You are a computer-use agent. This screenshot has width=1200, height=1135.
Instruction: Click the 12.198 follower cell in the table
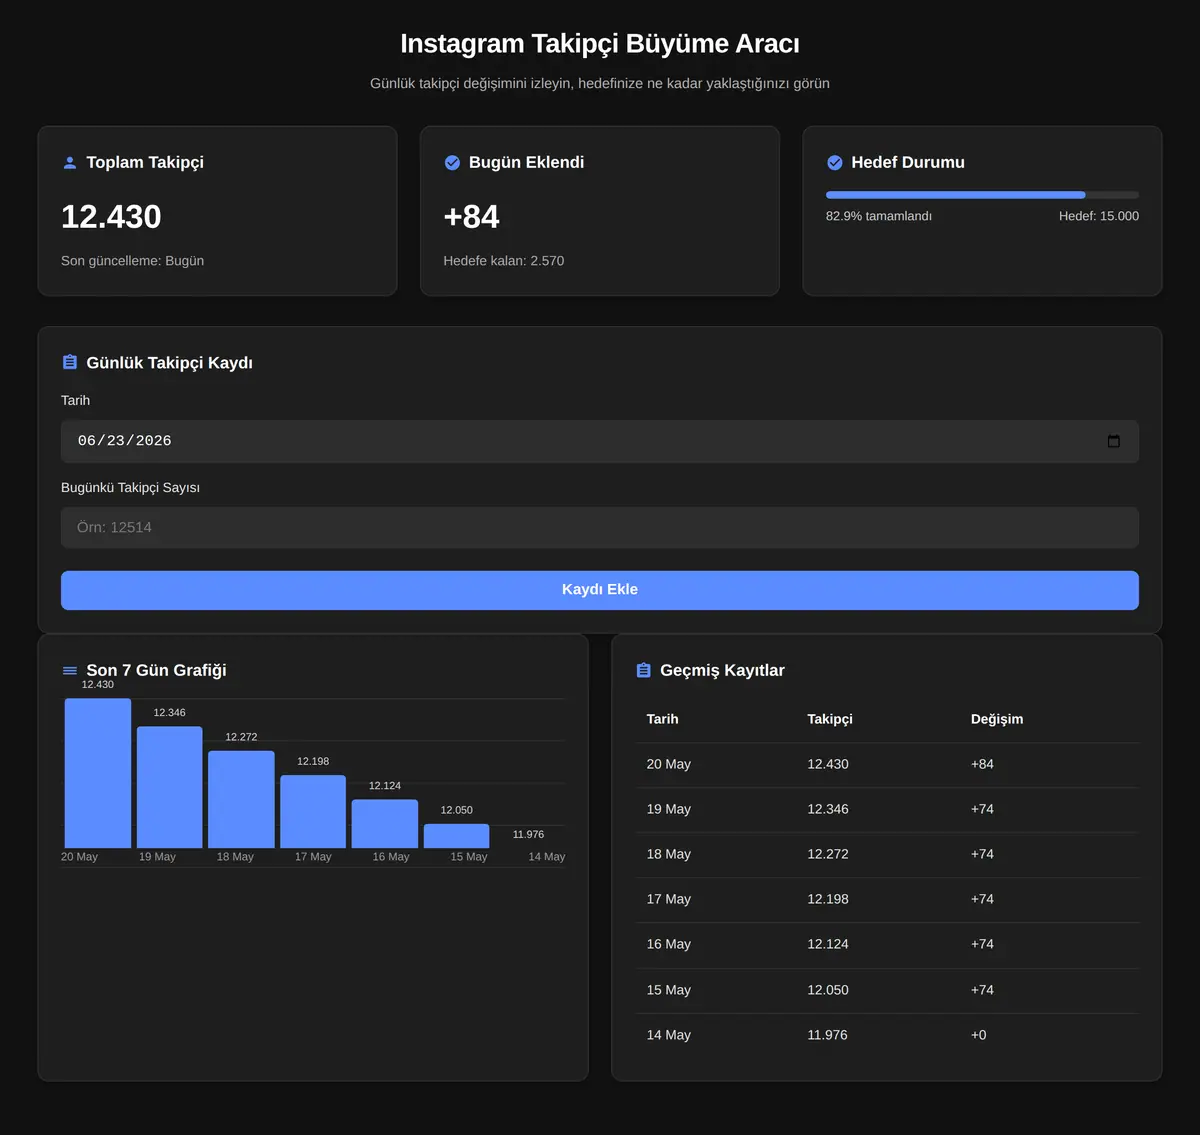coord(828,899)
